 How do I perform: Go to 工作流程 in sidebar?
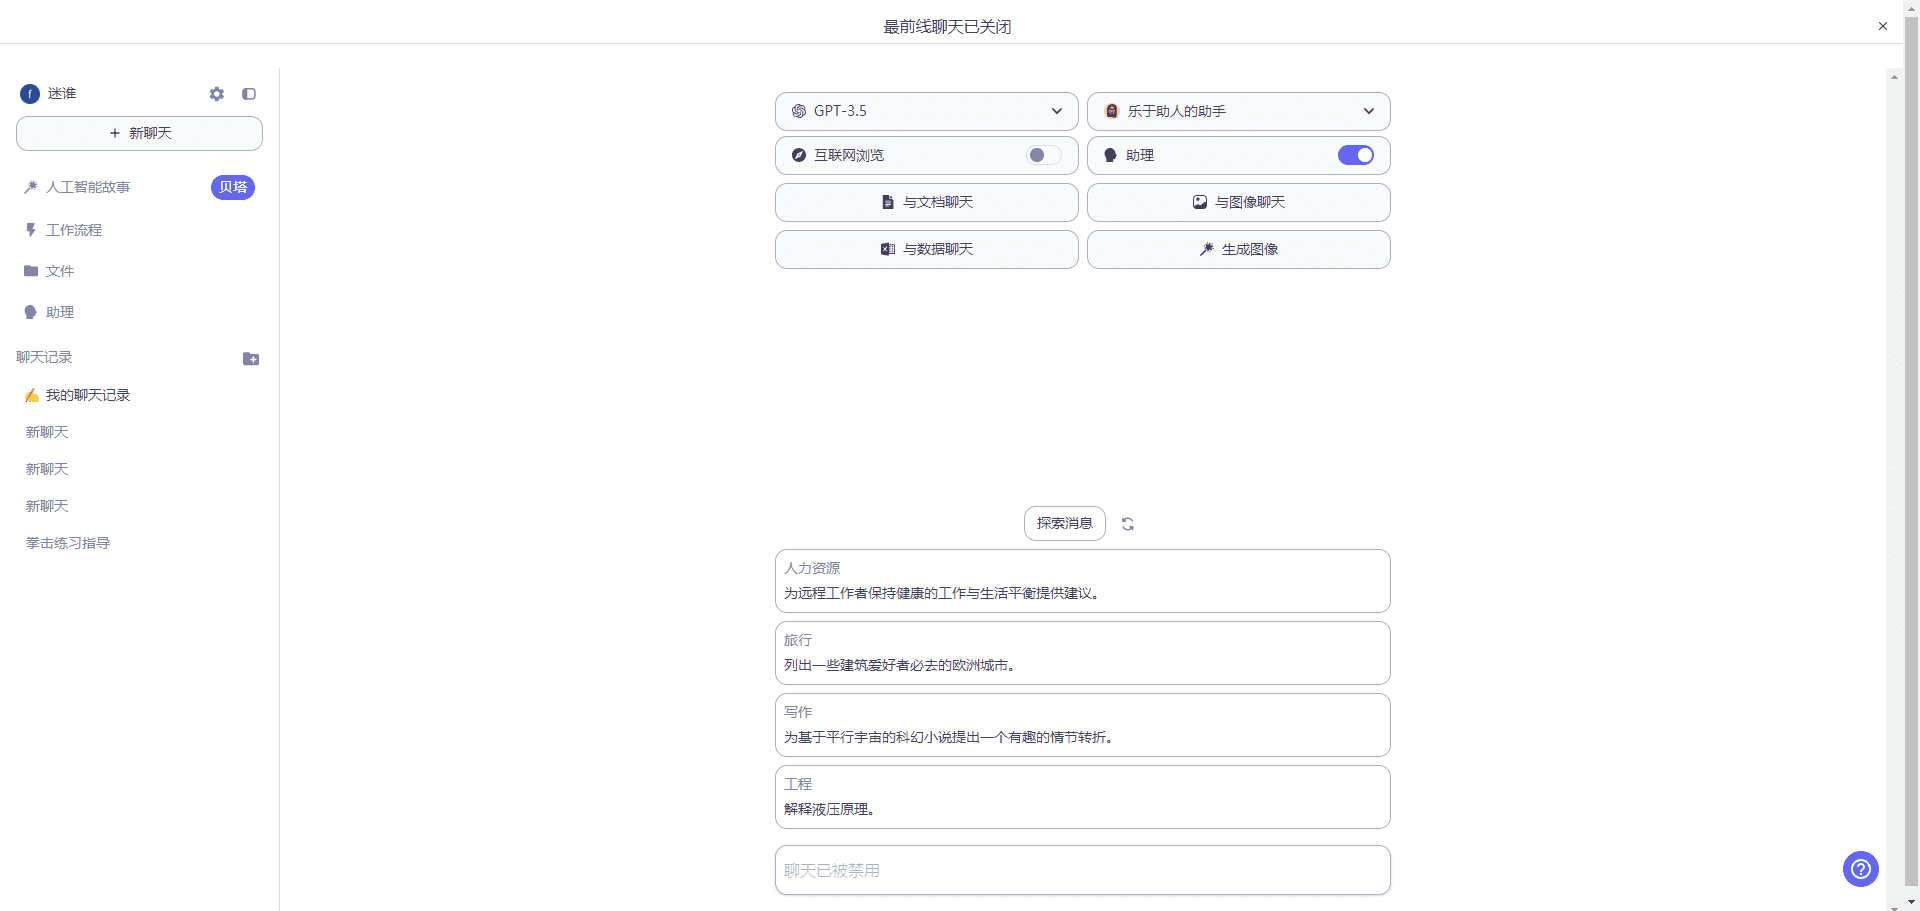(74, 230)
